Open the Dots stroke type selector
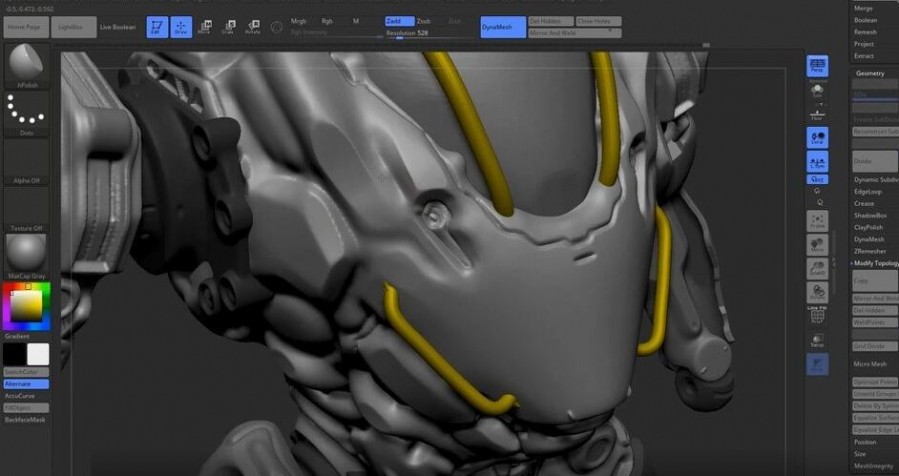Viewport: 899px width, 476px height. click(x=26, y=114)
